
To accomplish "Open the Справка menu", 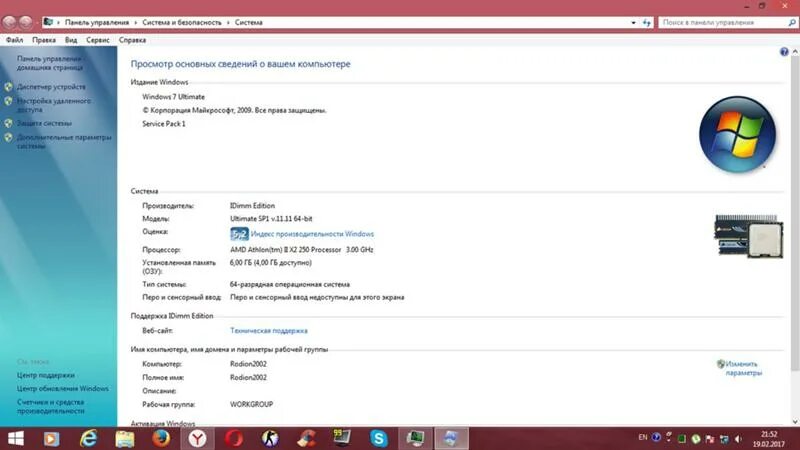I will point(132,40).
